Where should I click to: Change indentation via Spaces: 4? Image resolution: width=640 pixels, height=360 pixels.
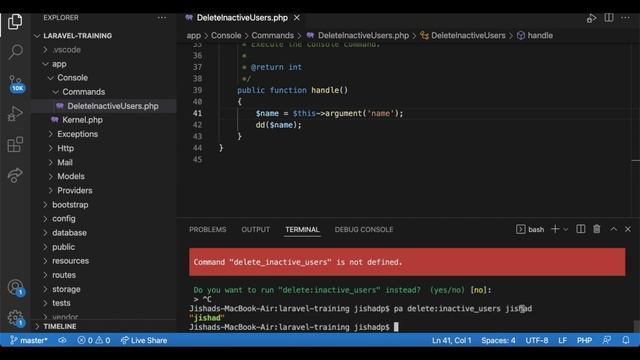(x=498, y=340)
